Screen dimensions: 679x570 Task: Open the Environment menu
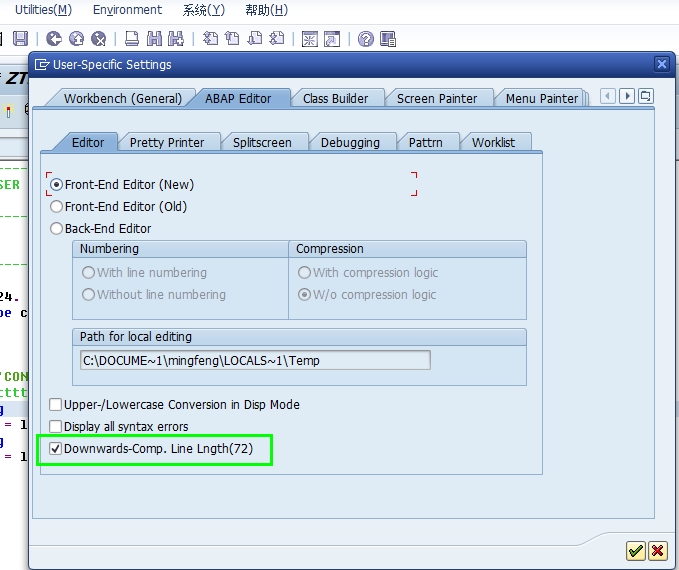[x=127, y=10]
